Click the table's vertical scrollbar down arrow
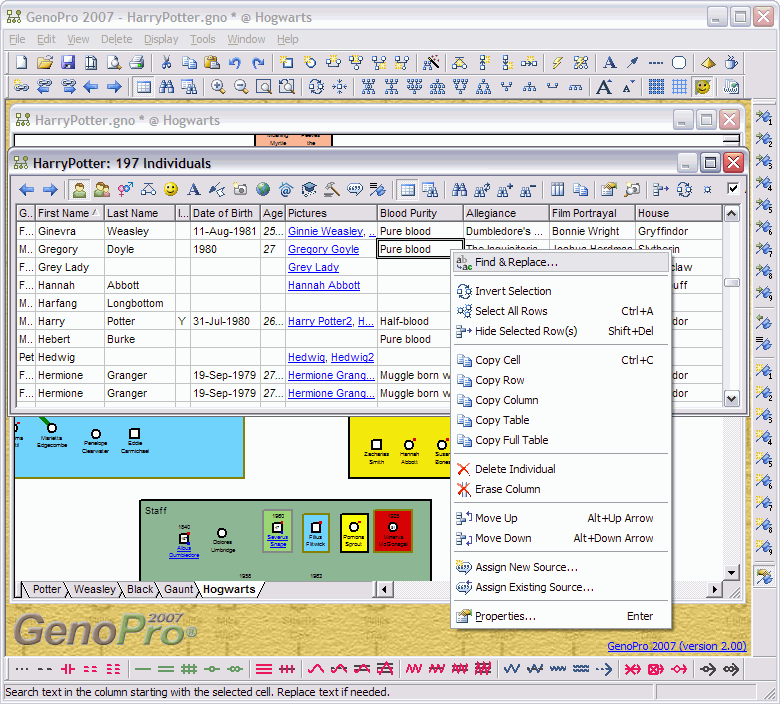The width and height of the screenshot is (780, 704). coord(732,398)
